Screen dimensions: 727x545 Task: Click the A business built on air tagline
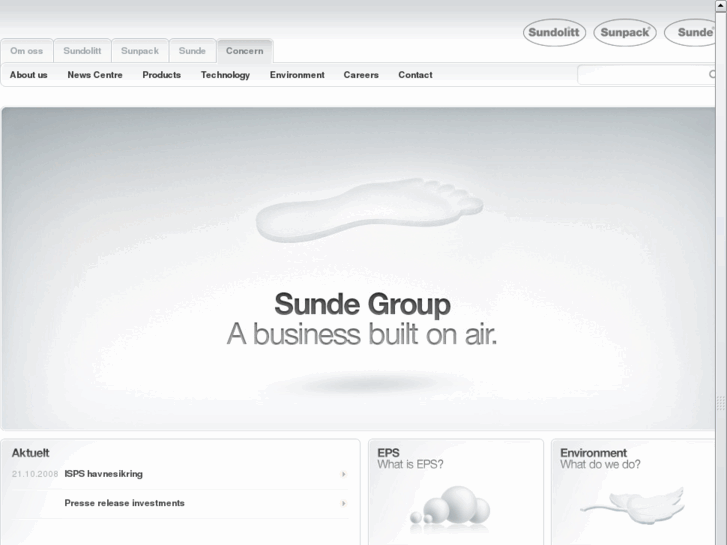click(362, 334)
